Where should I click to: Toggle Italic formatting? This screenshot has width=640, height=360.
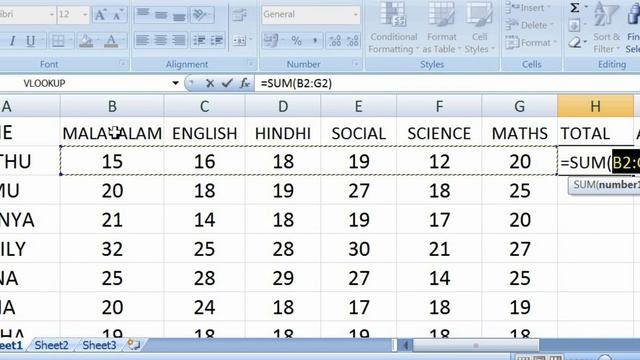click(x=12, y=41)
